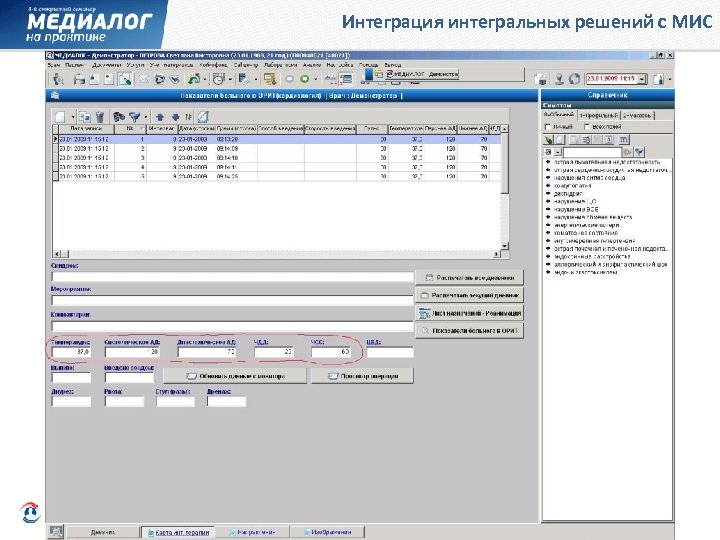The image size is (720, 540).
Task: Click the ЧСС field showing 60
Action: (x=331, y=352)
